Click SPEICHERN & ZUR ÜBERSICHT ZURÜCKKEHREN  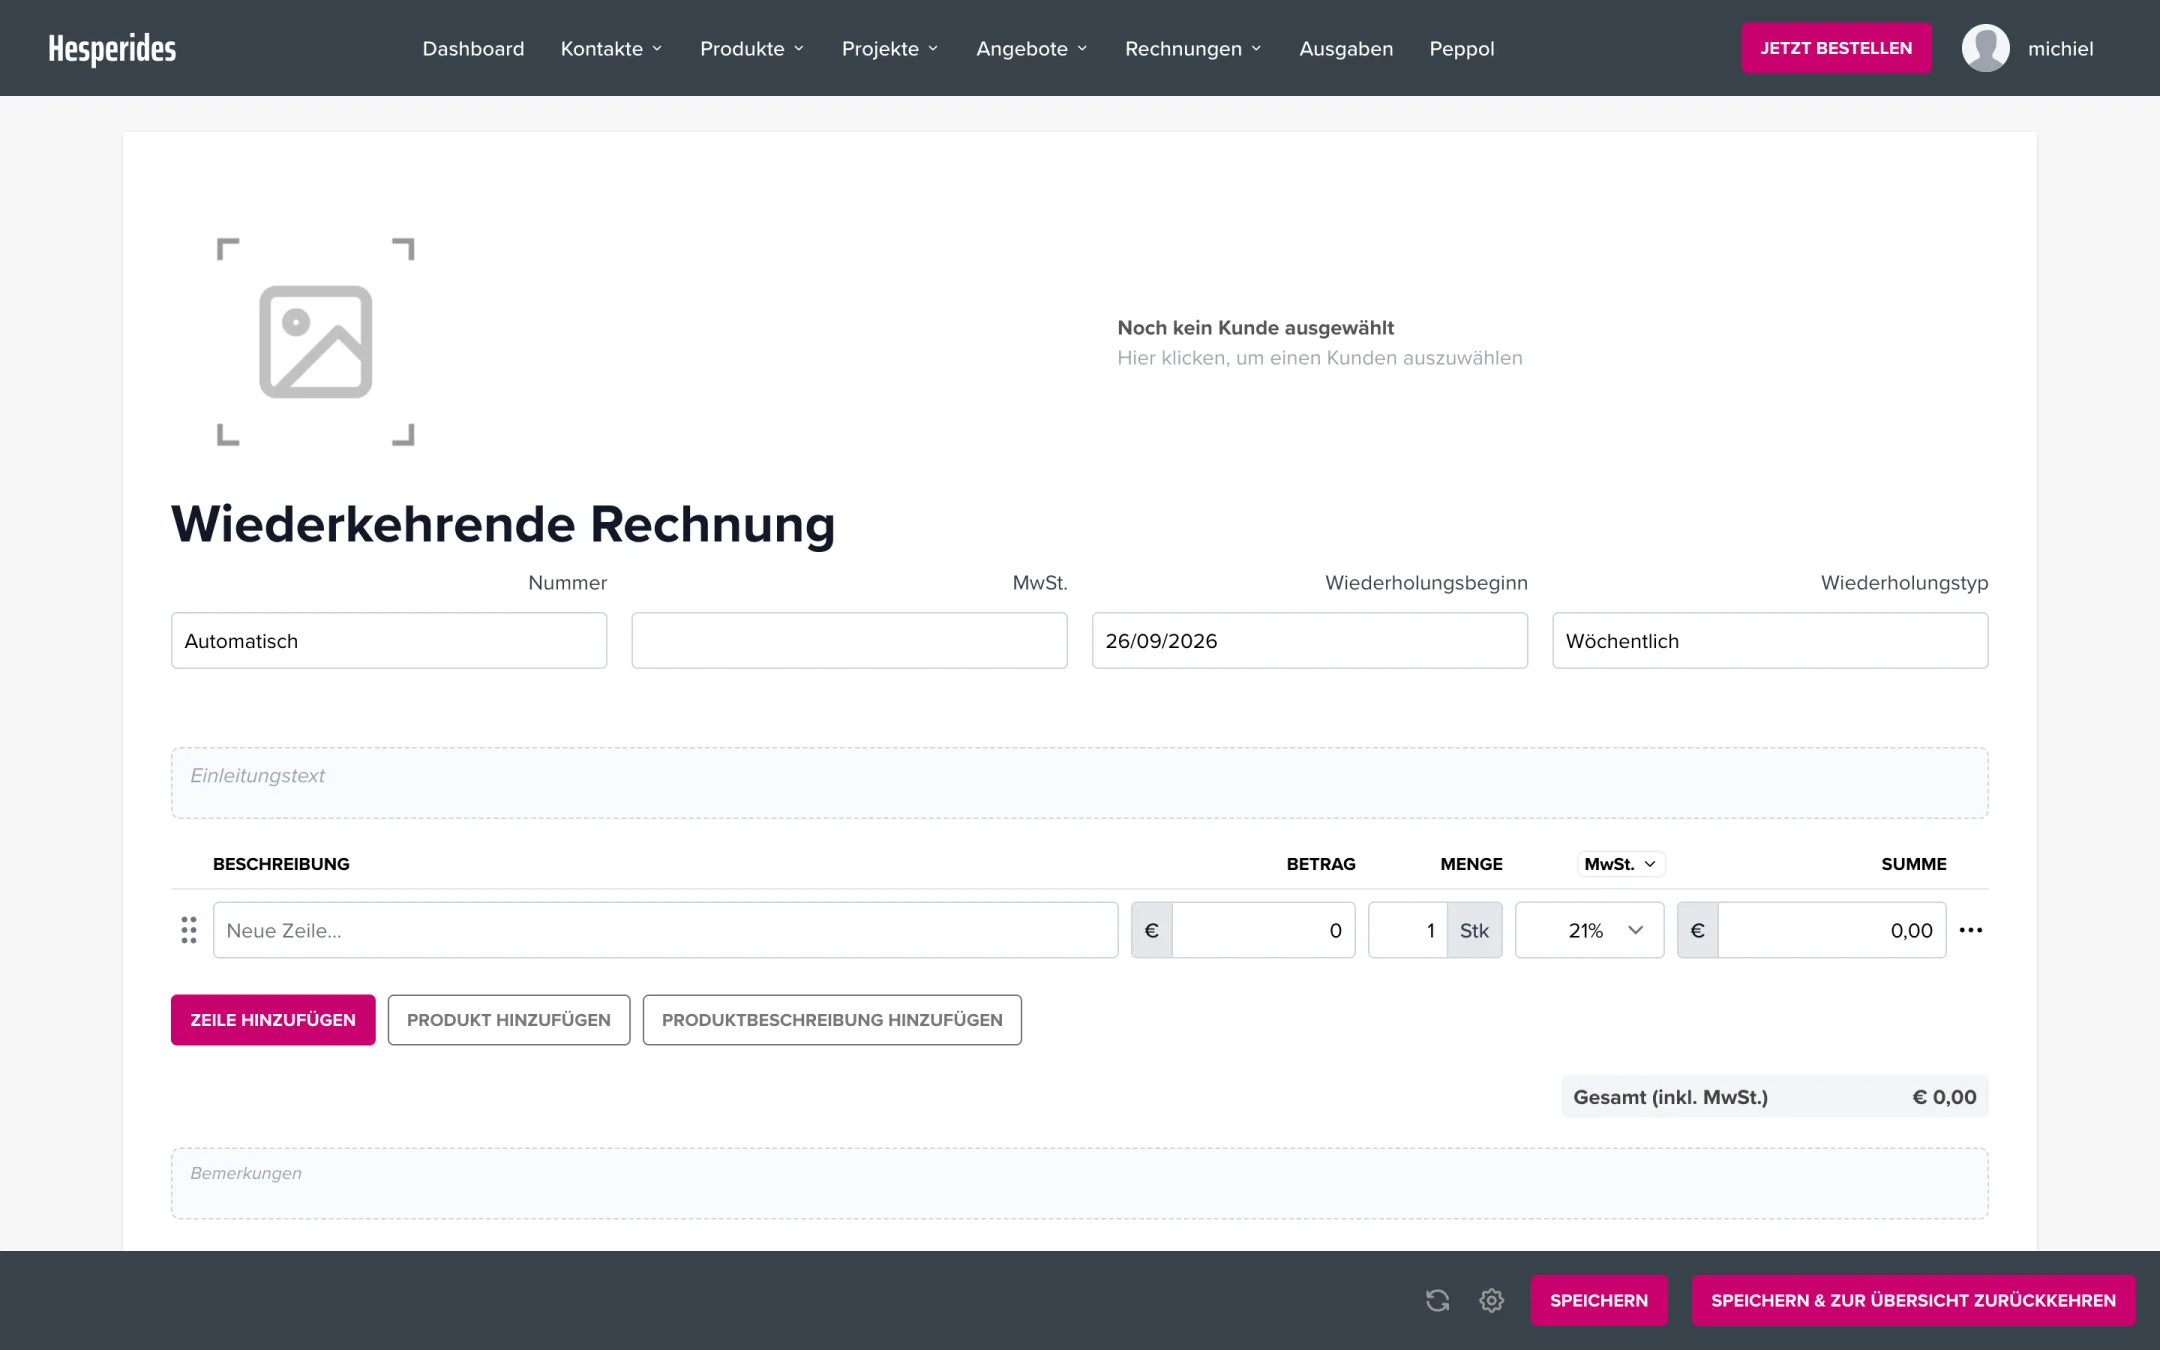tap(1913, 1300)
